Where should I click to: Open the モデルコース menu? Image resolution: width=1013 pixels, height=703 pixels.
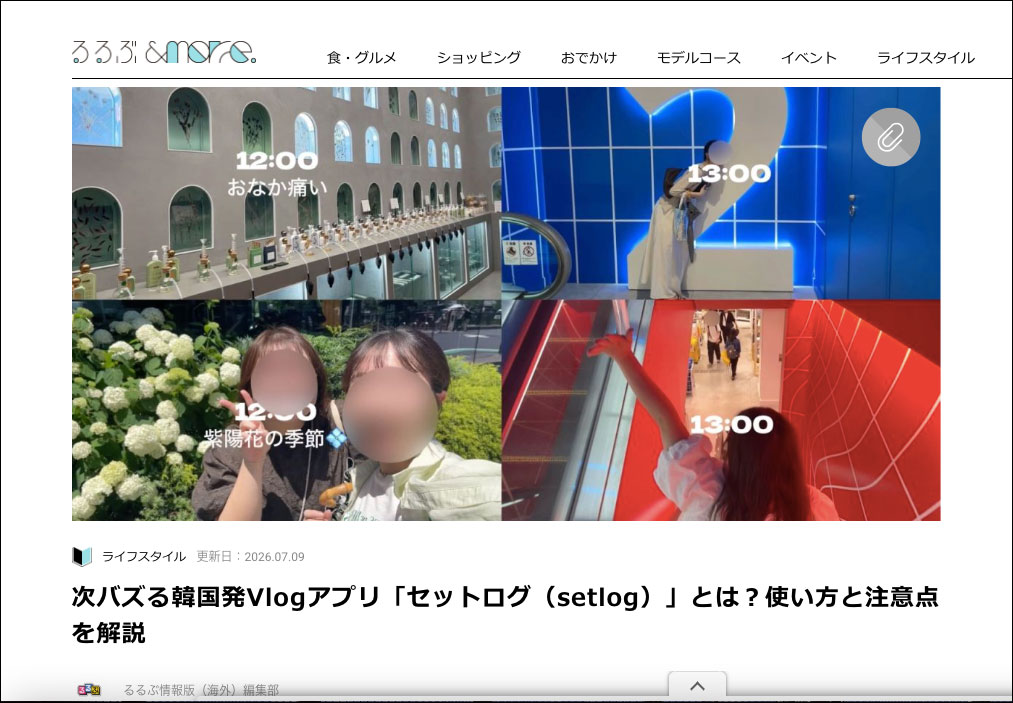[698, 58]
